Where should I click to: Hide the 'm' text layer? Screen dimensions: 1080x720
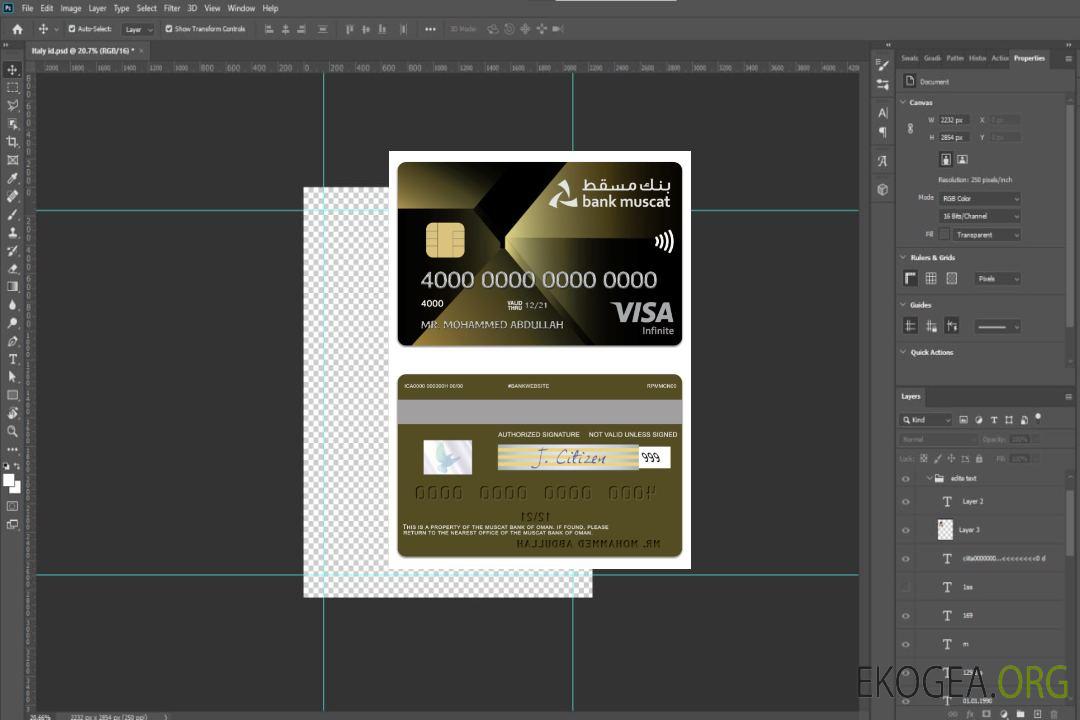coord(906,644)
